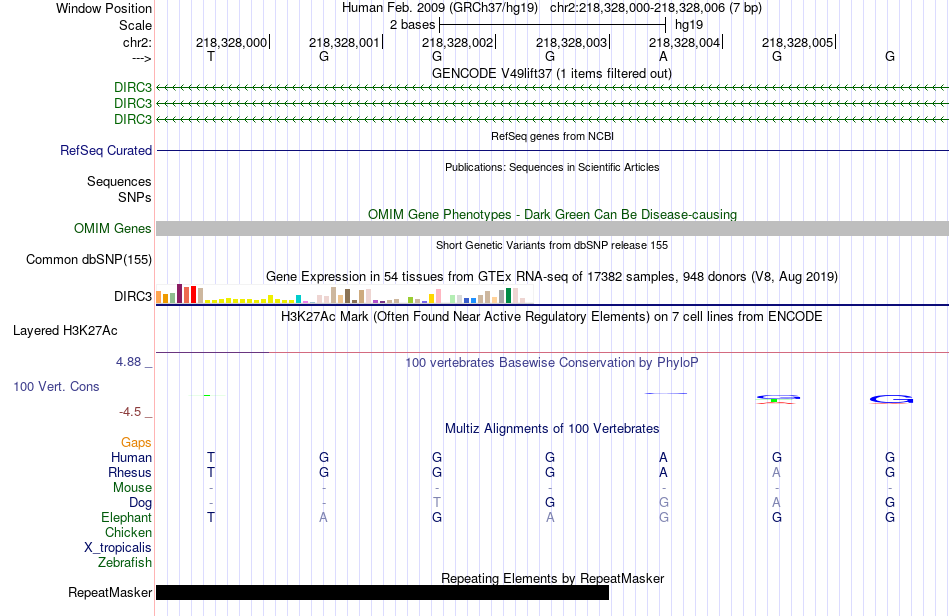Select the Scale label in the ruler
Image resolution: width=950 pixels, height=616 pixels.
(135, 25)
